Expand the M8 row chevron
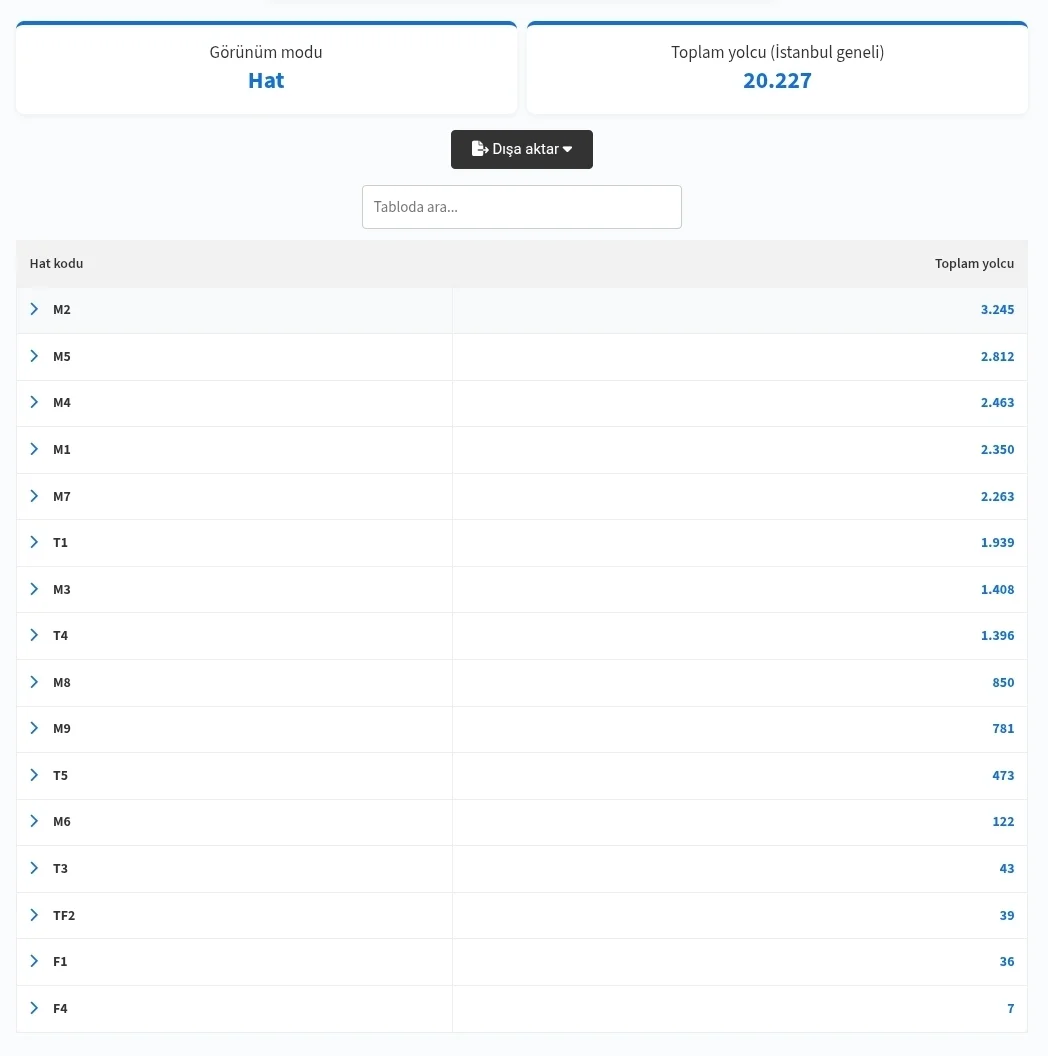The image size is (1048, 1056). click(x=34, y=682)
